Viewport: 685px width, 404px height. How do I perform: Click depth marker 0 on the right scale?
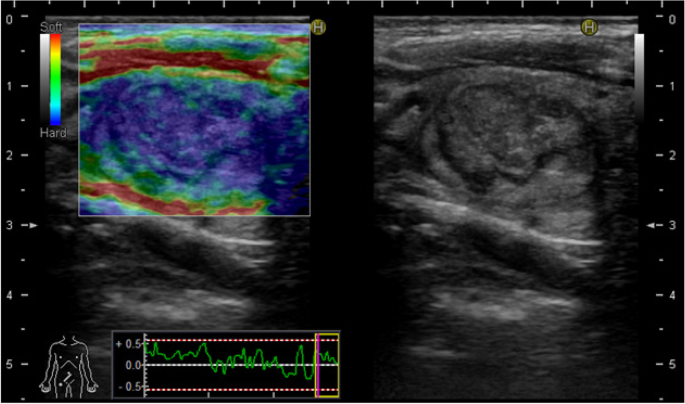click(x=673, y=19)
